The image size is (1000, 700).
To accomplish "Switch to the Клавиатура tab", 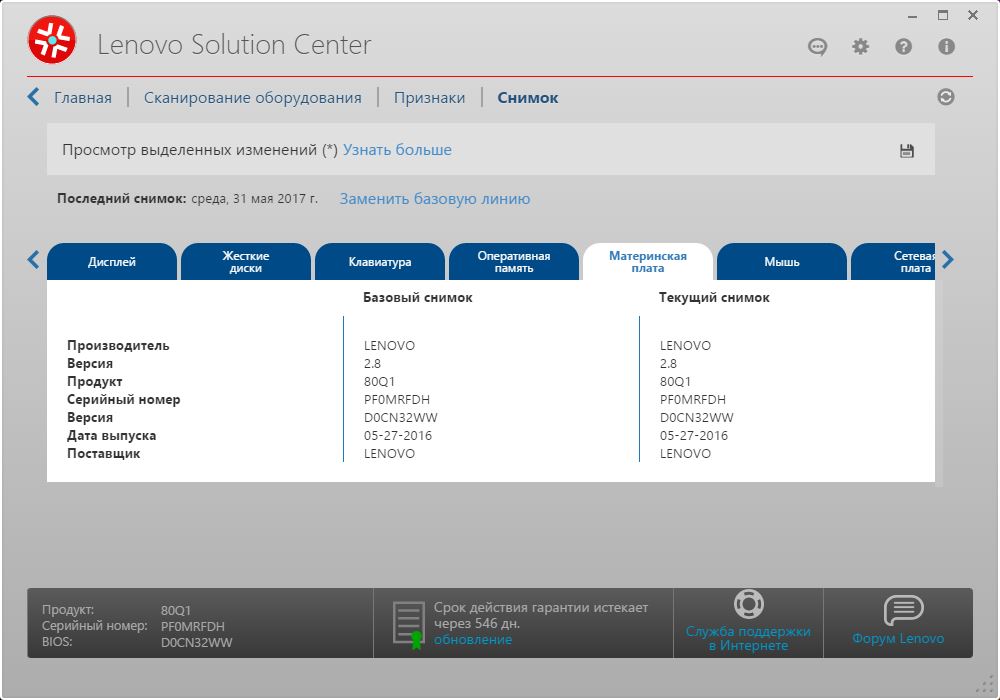I will click(x=379, y=261).
